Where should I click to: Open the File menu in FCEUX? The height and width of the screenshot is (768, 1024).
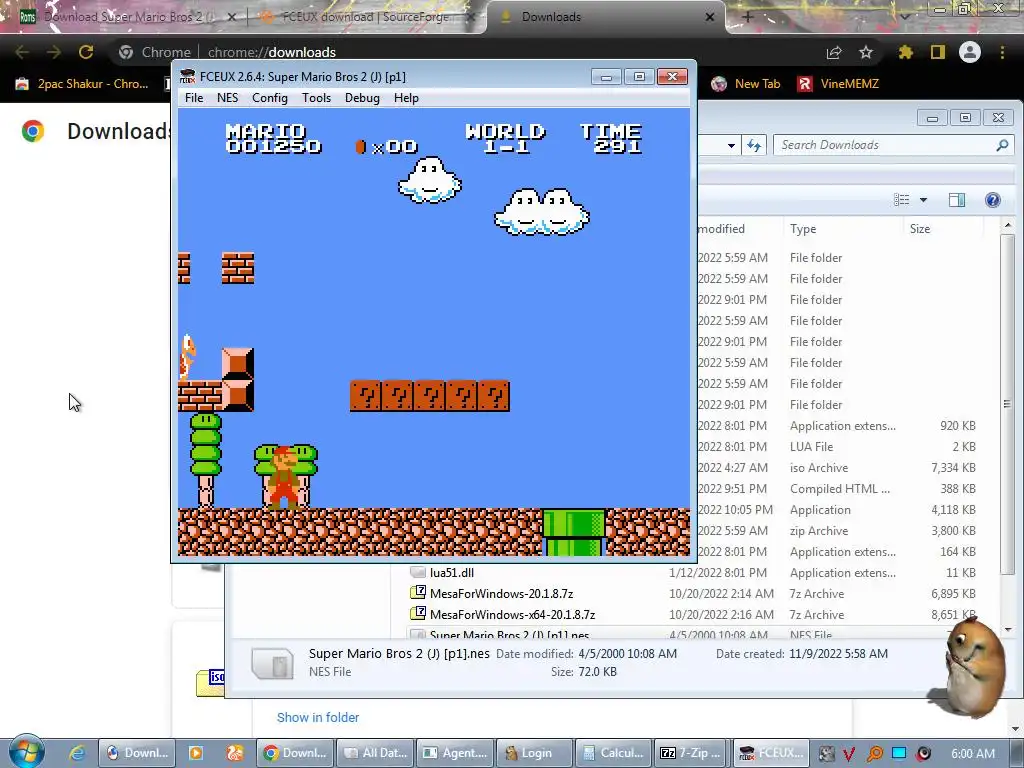[x=194, y=98]
